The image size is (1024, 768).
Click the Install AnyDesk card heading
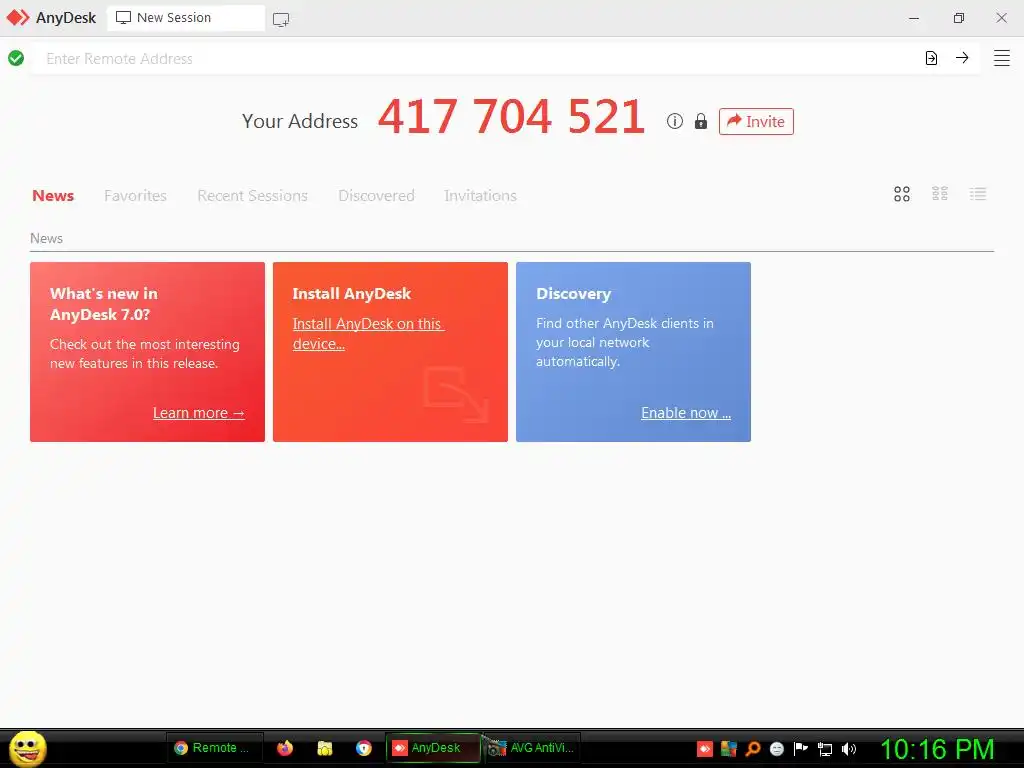(351, 294)
